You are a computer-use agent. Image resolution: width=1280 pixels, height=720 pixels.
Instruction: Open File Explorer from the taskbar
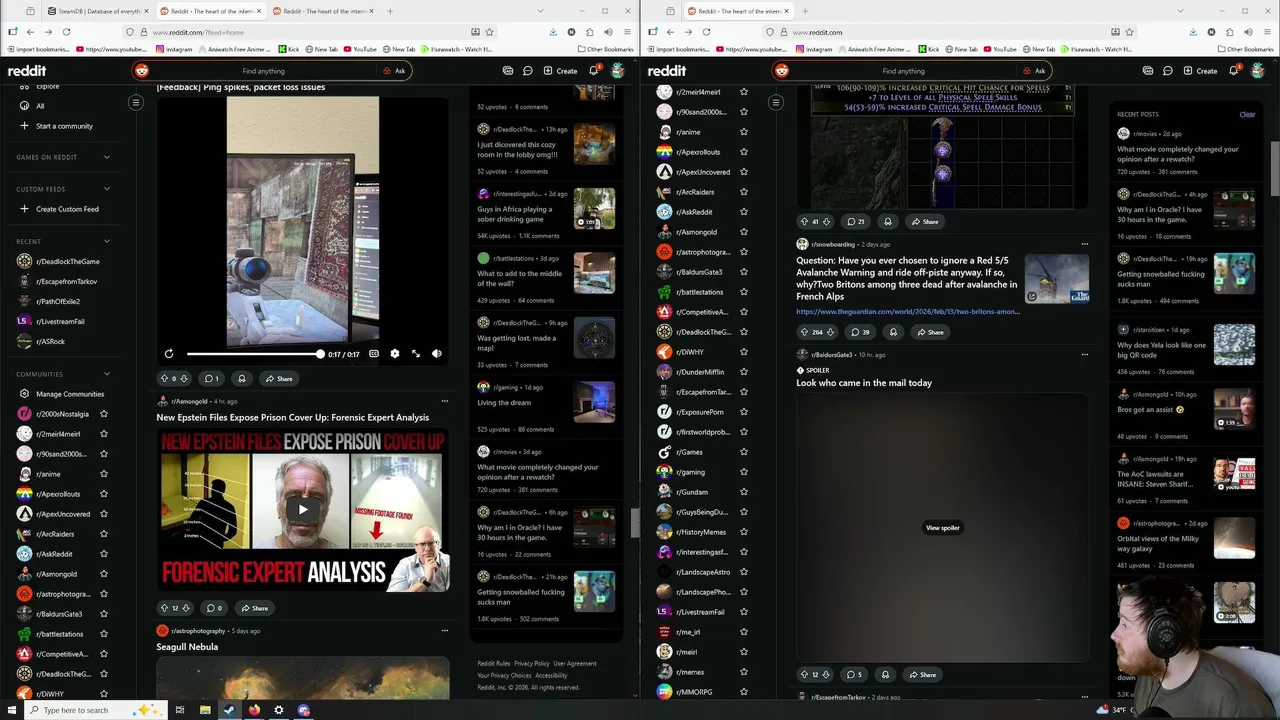[x=205, y=710]
